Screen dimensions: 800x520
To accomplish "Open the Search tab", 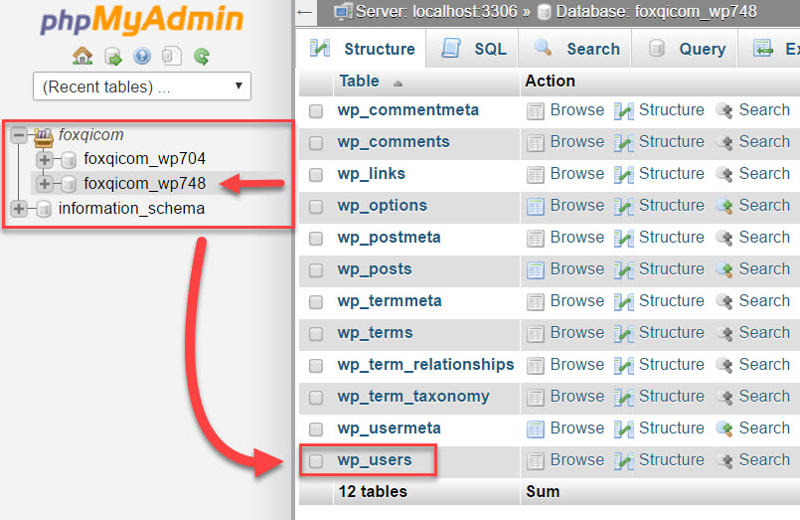I will 576,49.
